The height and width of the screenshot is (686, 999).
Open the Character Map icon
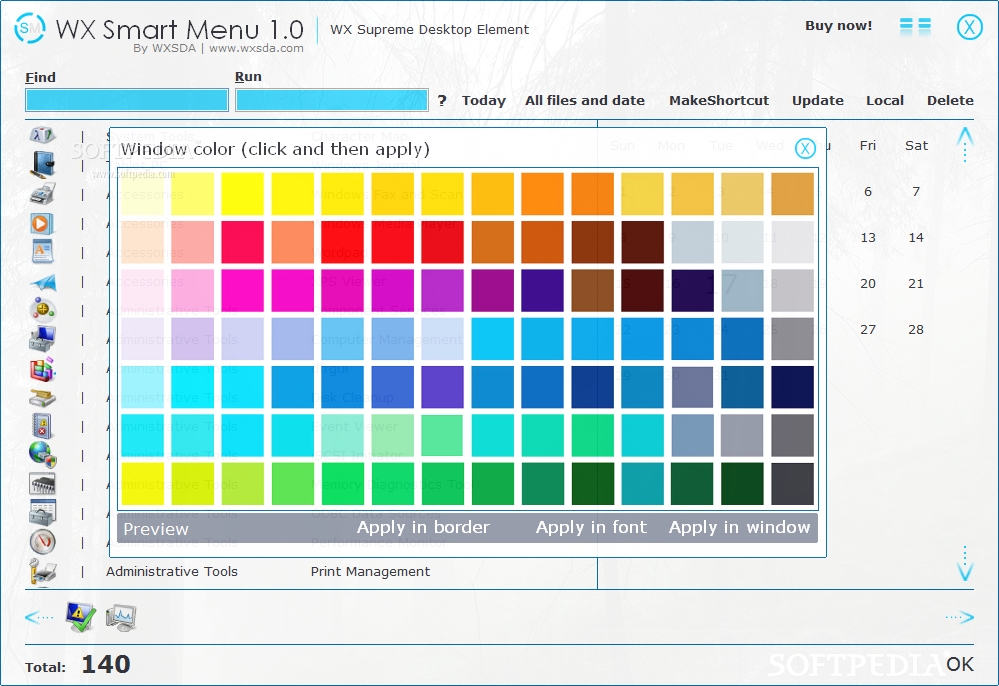click(42, 134)
